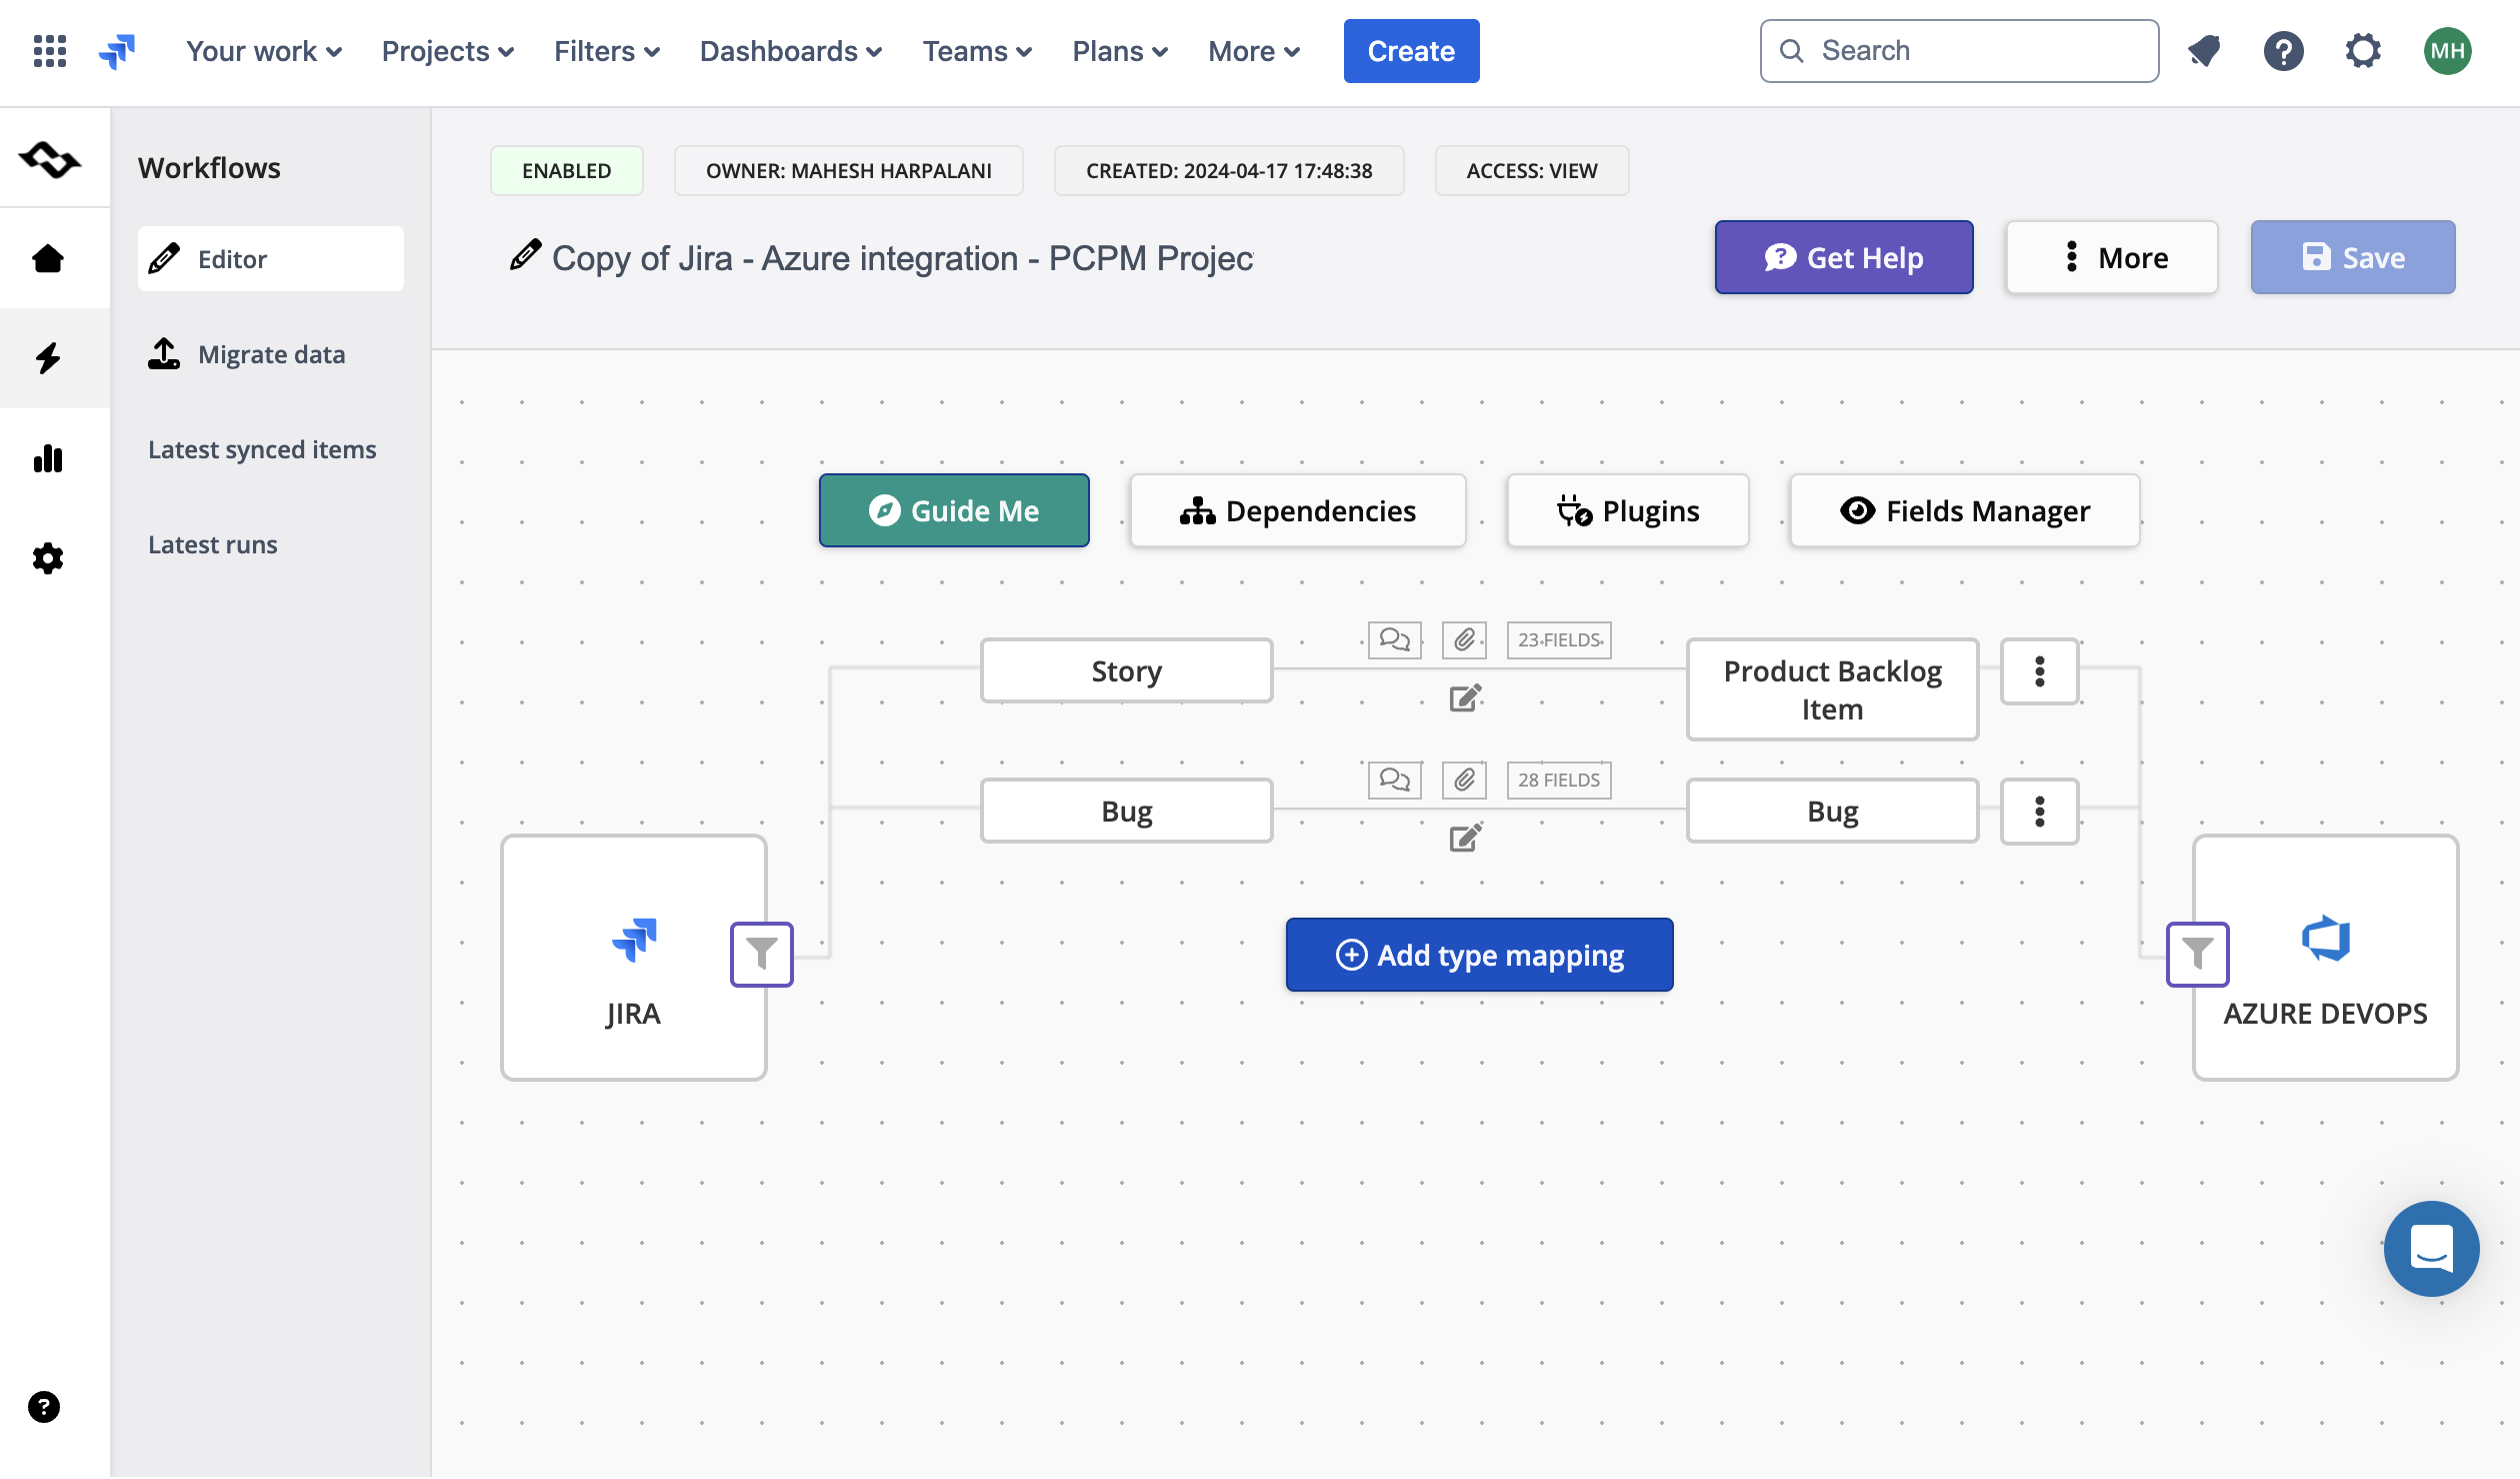Open attachments paperclip for the Bug mapping

1464,780
